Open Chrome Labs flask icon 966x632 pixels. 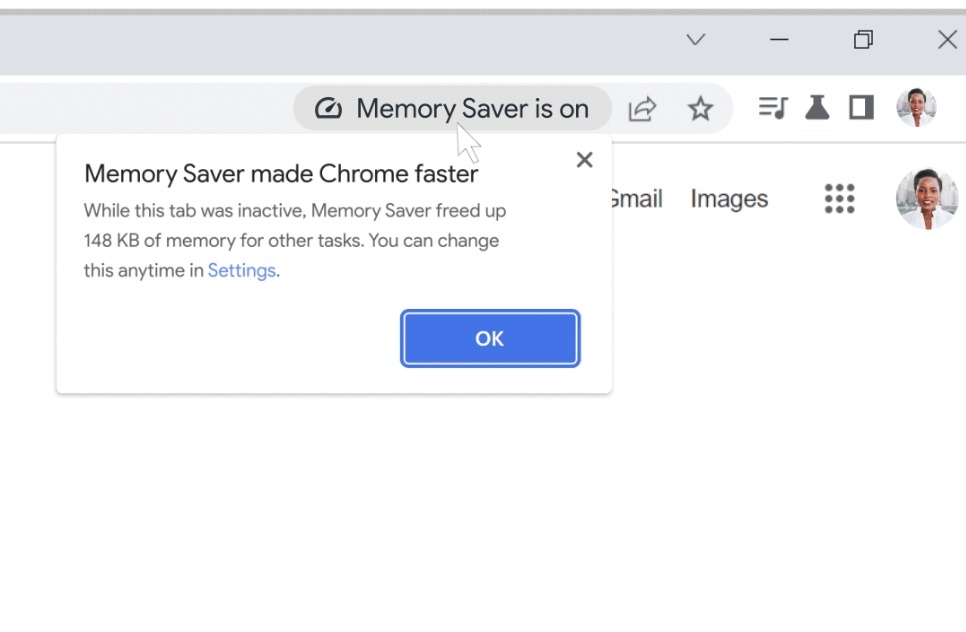tap(817, 107)
